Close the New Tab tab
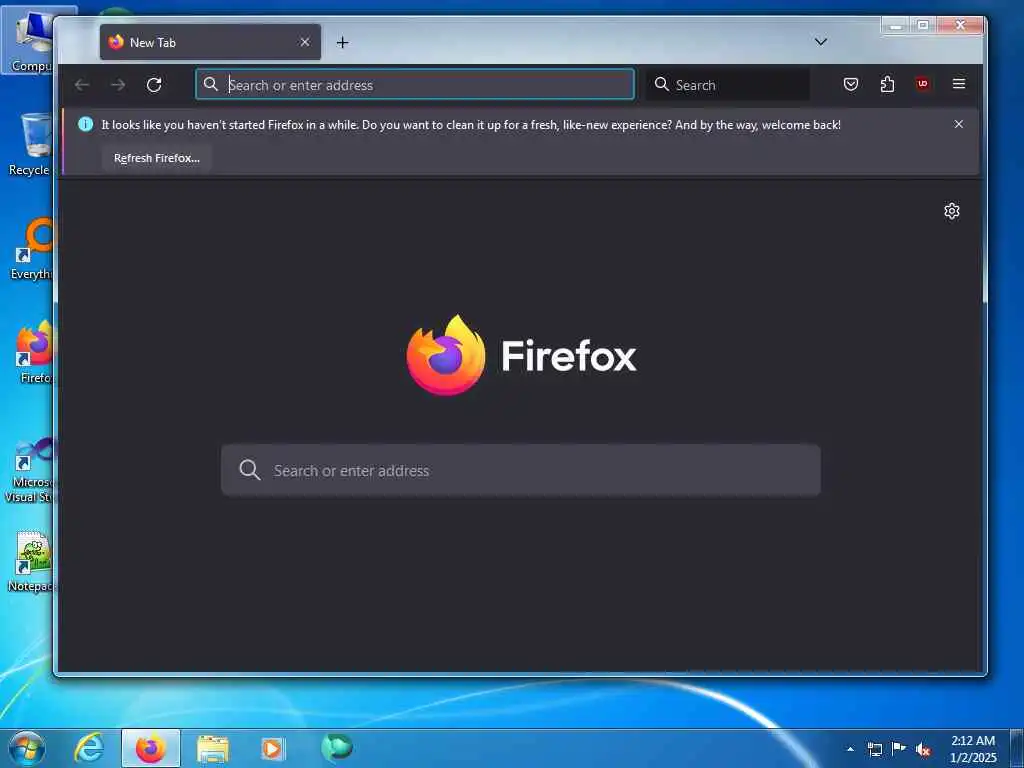This screenshot has height=768, width=1024. click(305, 42)
